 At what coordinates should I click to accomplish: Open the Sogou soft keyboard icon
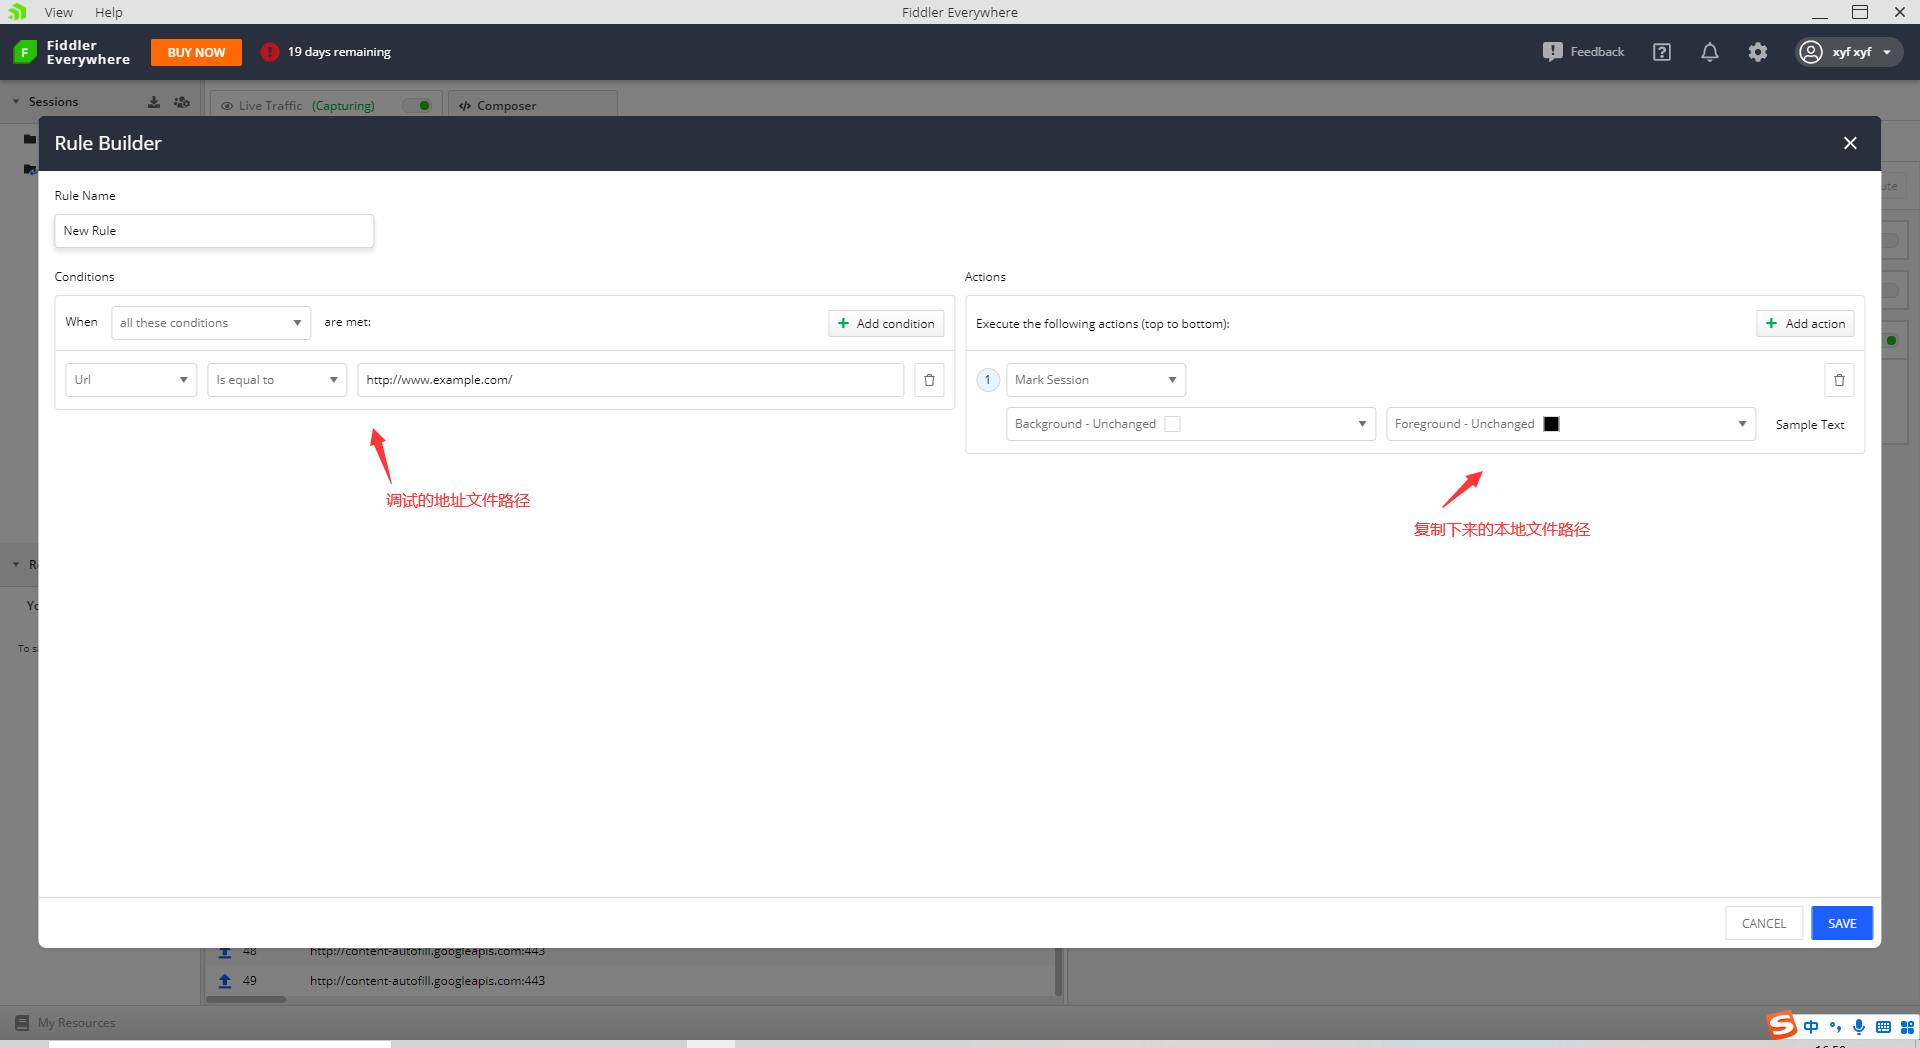point(1883,1027)
